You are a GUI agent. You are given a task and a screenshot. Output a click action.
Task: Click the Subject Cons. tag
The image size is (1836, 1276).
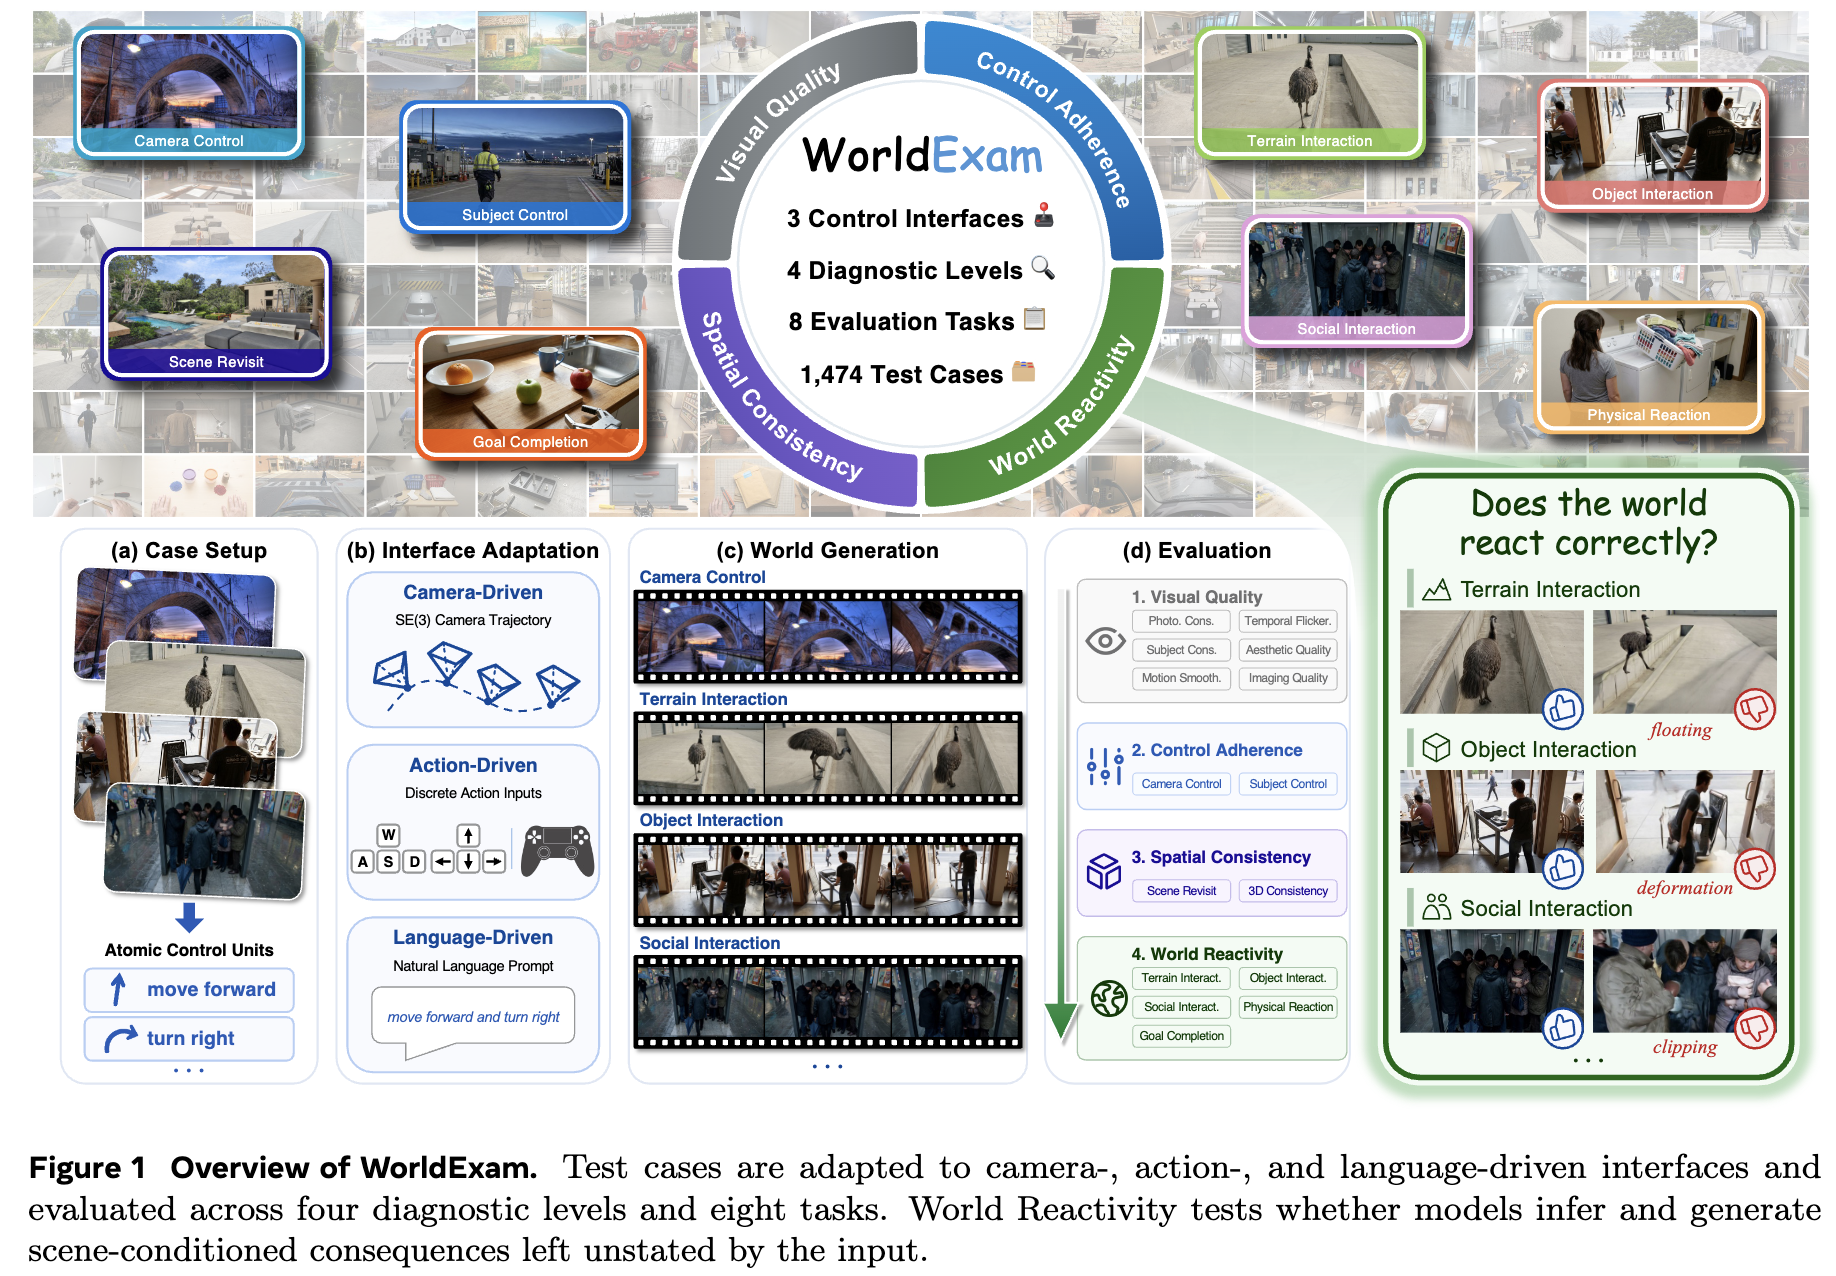(1181, 650)
